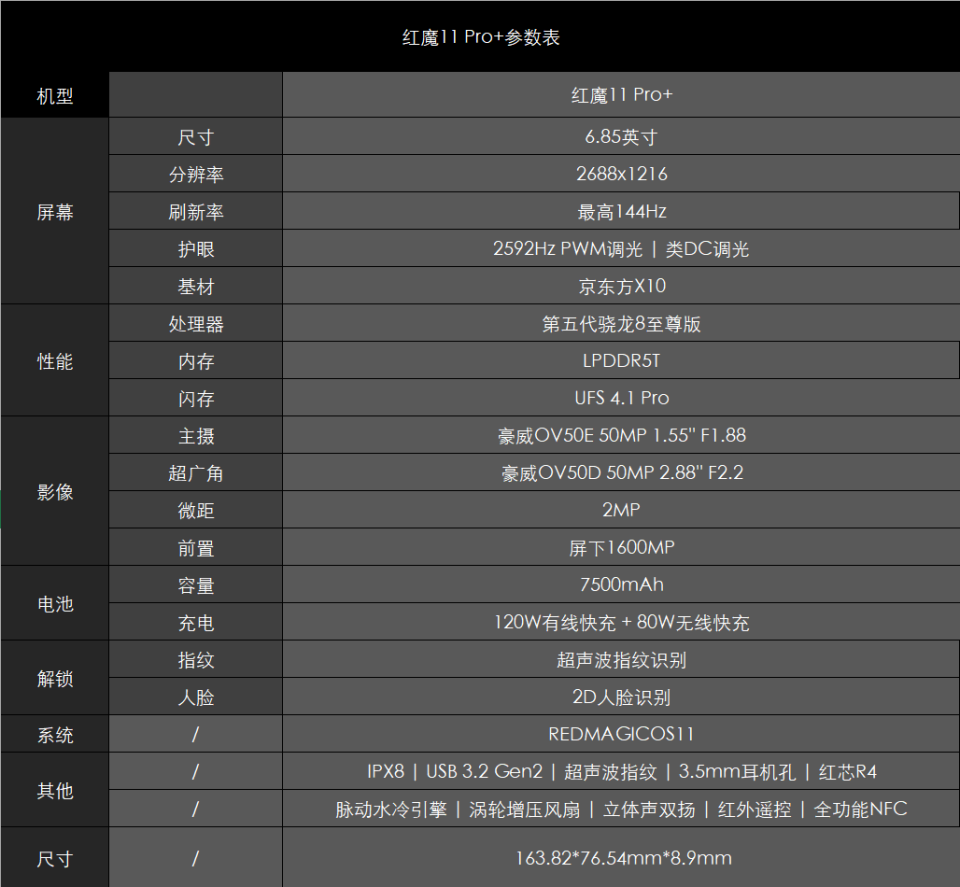Select the 性能 category cell
The height and width of the screenshot is (887, 960).
tap(55, 361)
